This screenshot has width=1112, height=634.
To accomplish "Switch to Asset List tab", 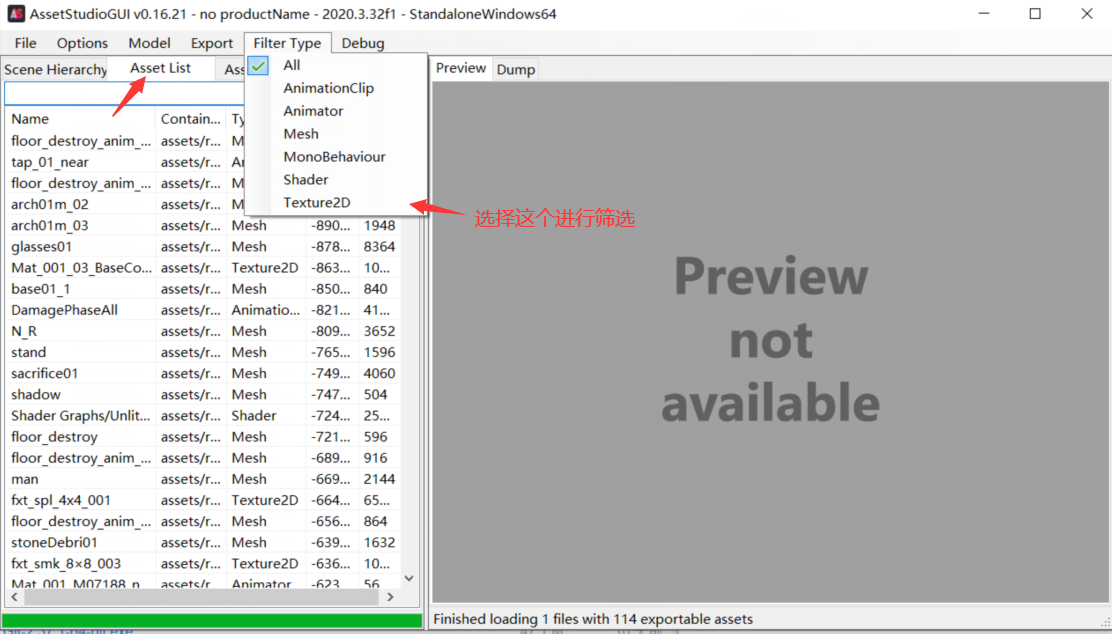I will point(160,68).
